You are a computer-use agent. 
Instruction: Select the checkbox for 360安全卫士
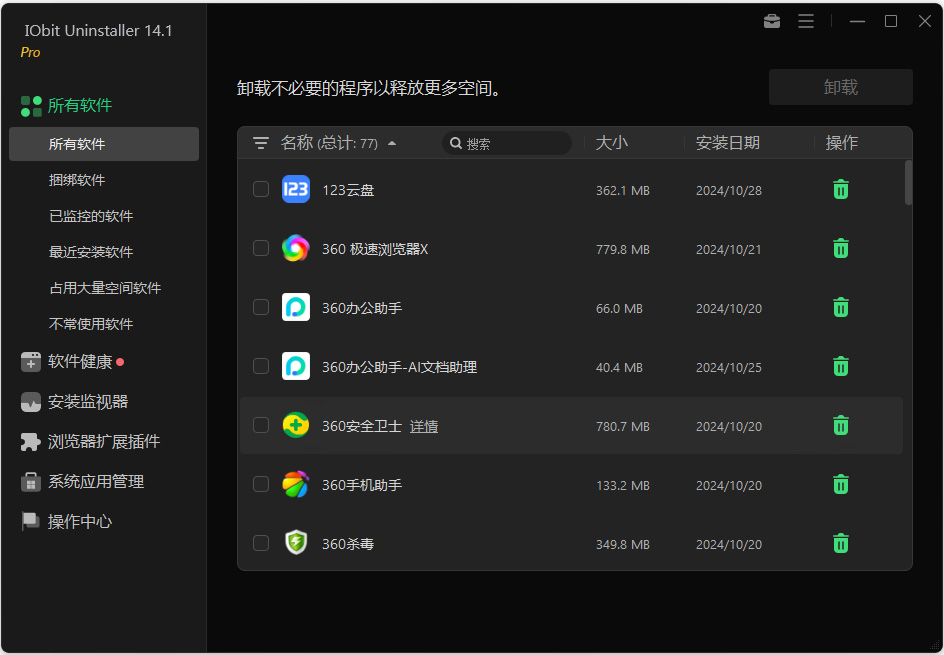click(x=261, y=425)
